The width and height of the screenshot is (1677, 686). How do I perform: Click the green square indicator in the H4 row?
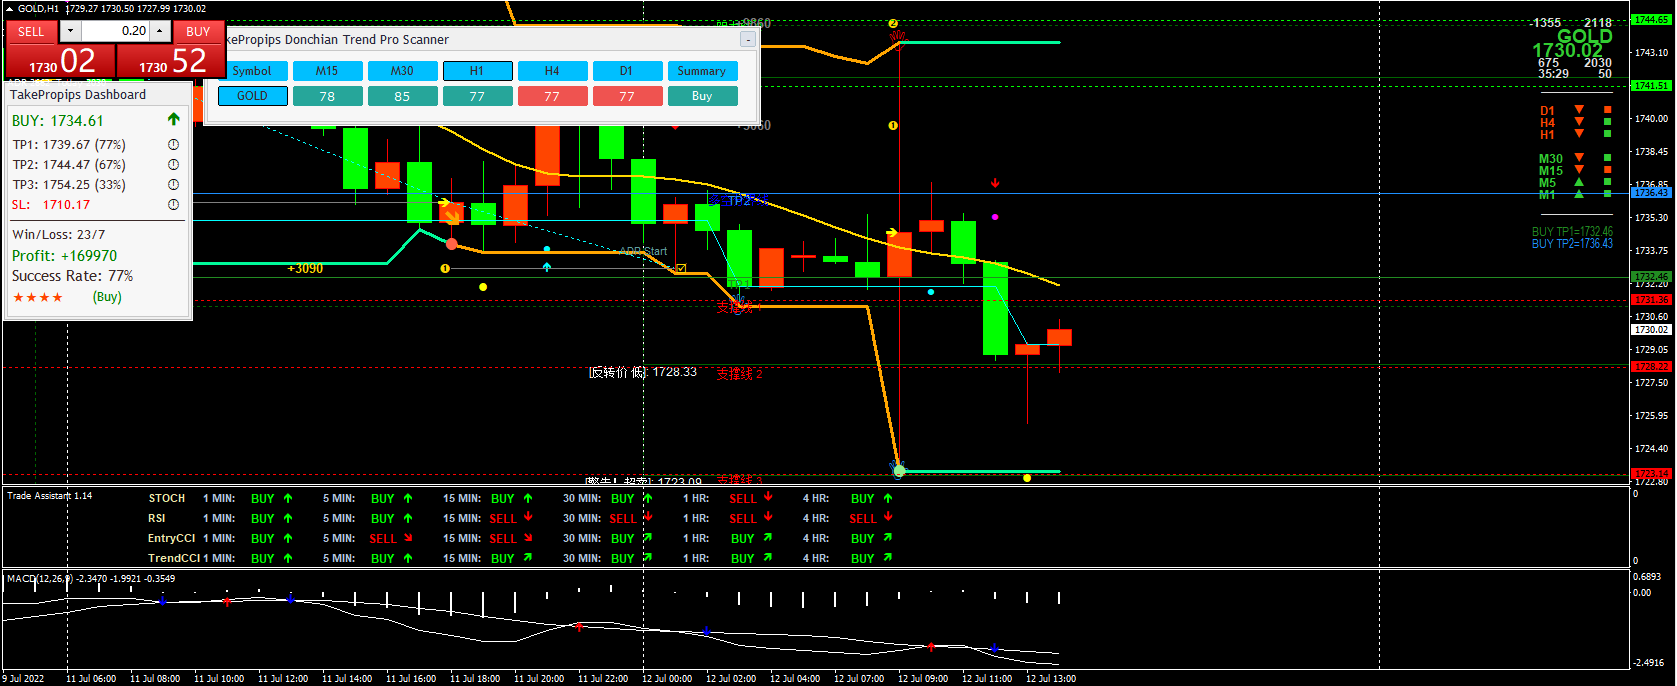pos(1608,122)
